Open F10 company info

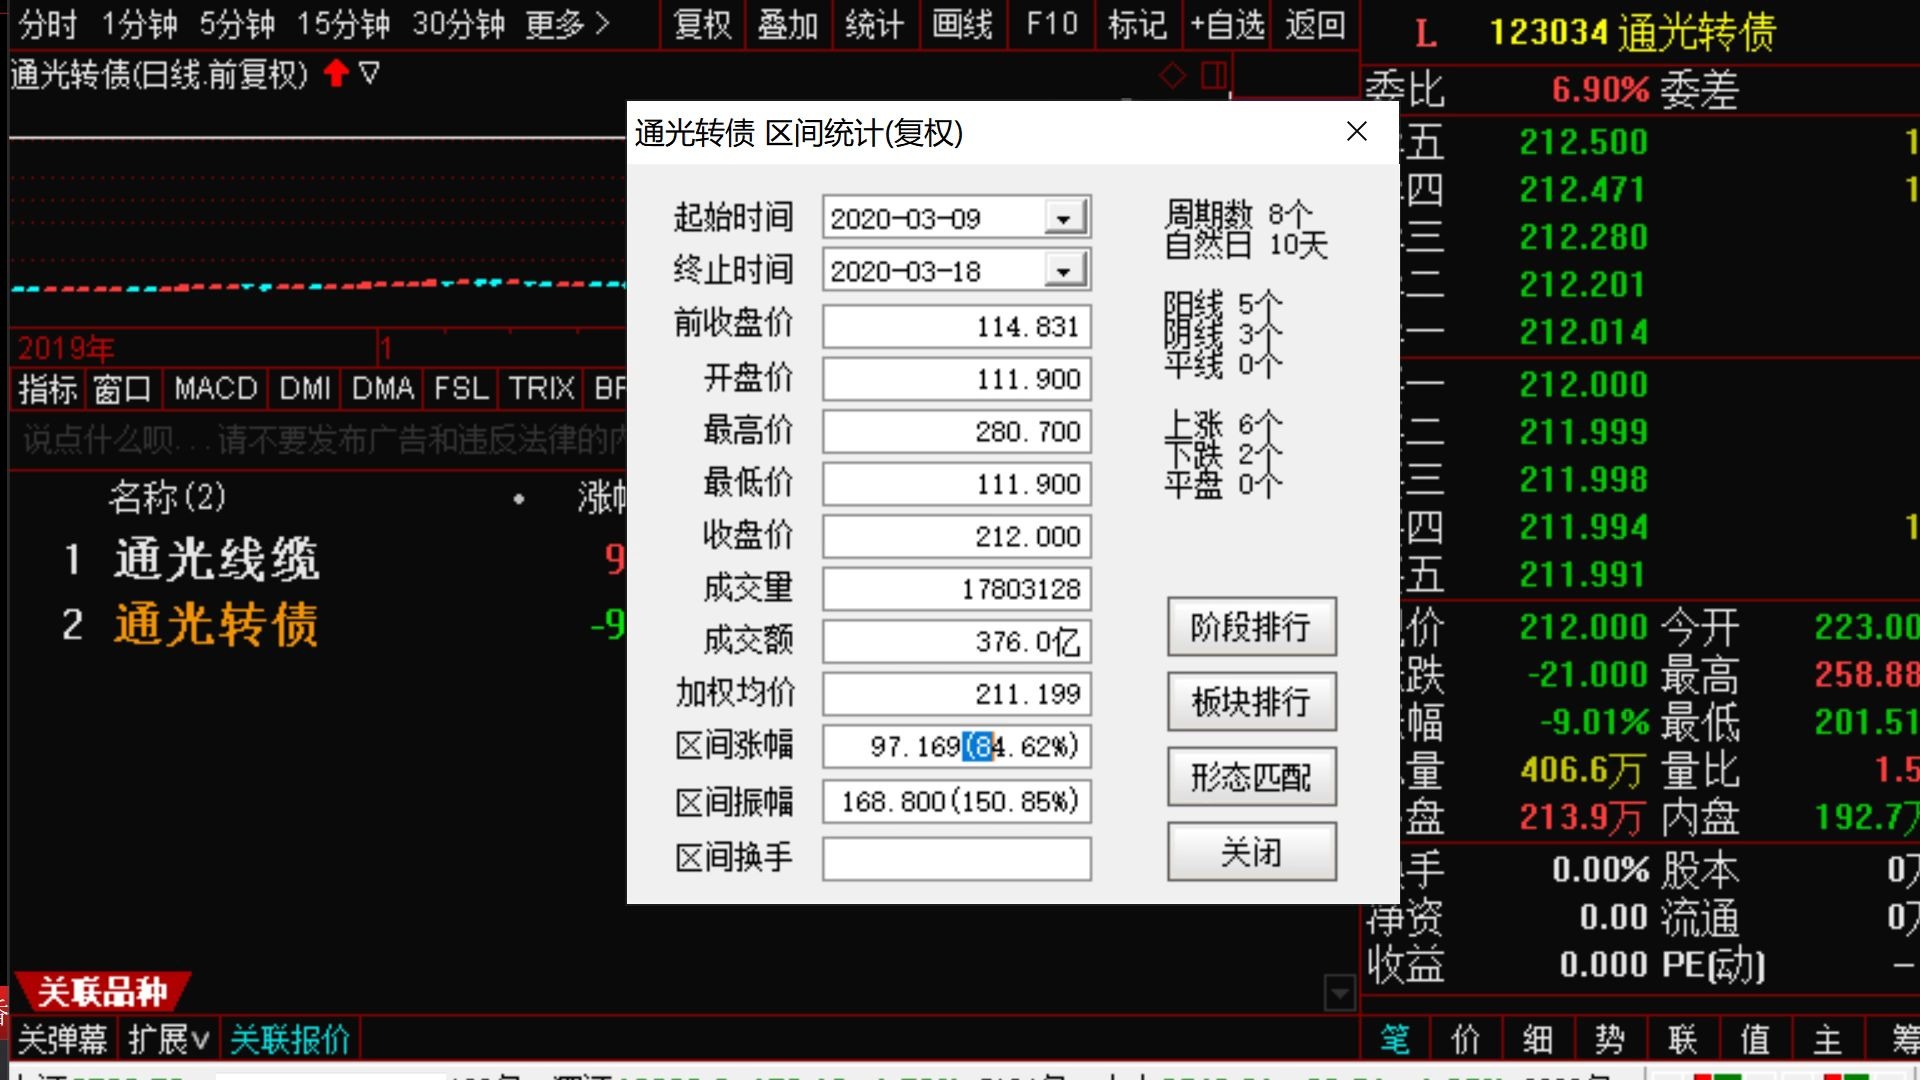[1052, 24]
